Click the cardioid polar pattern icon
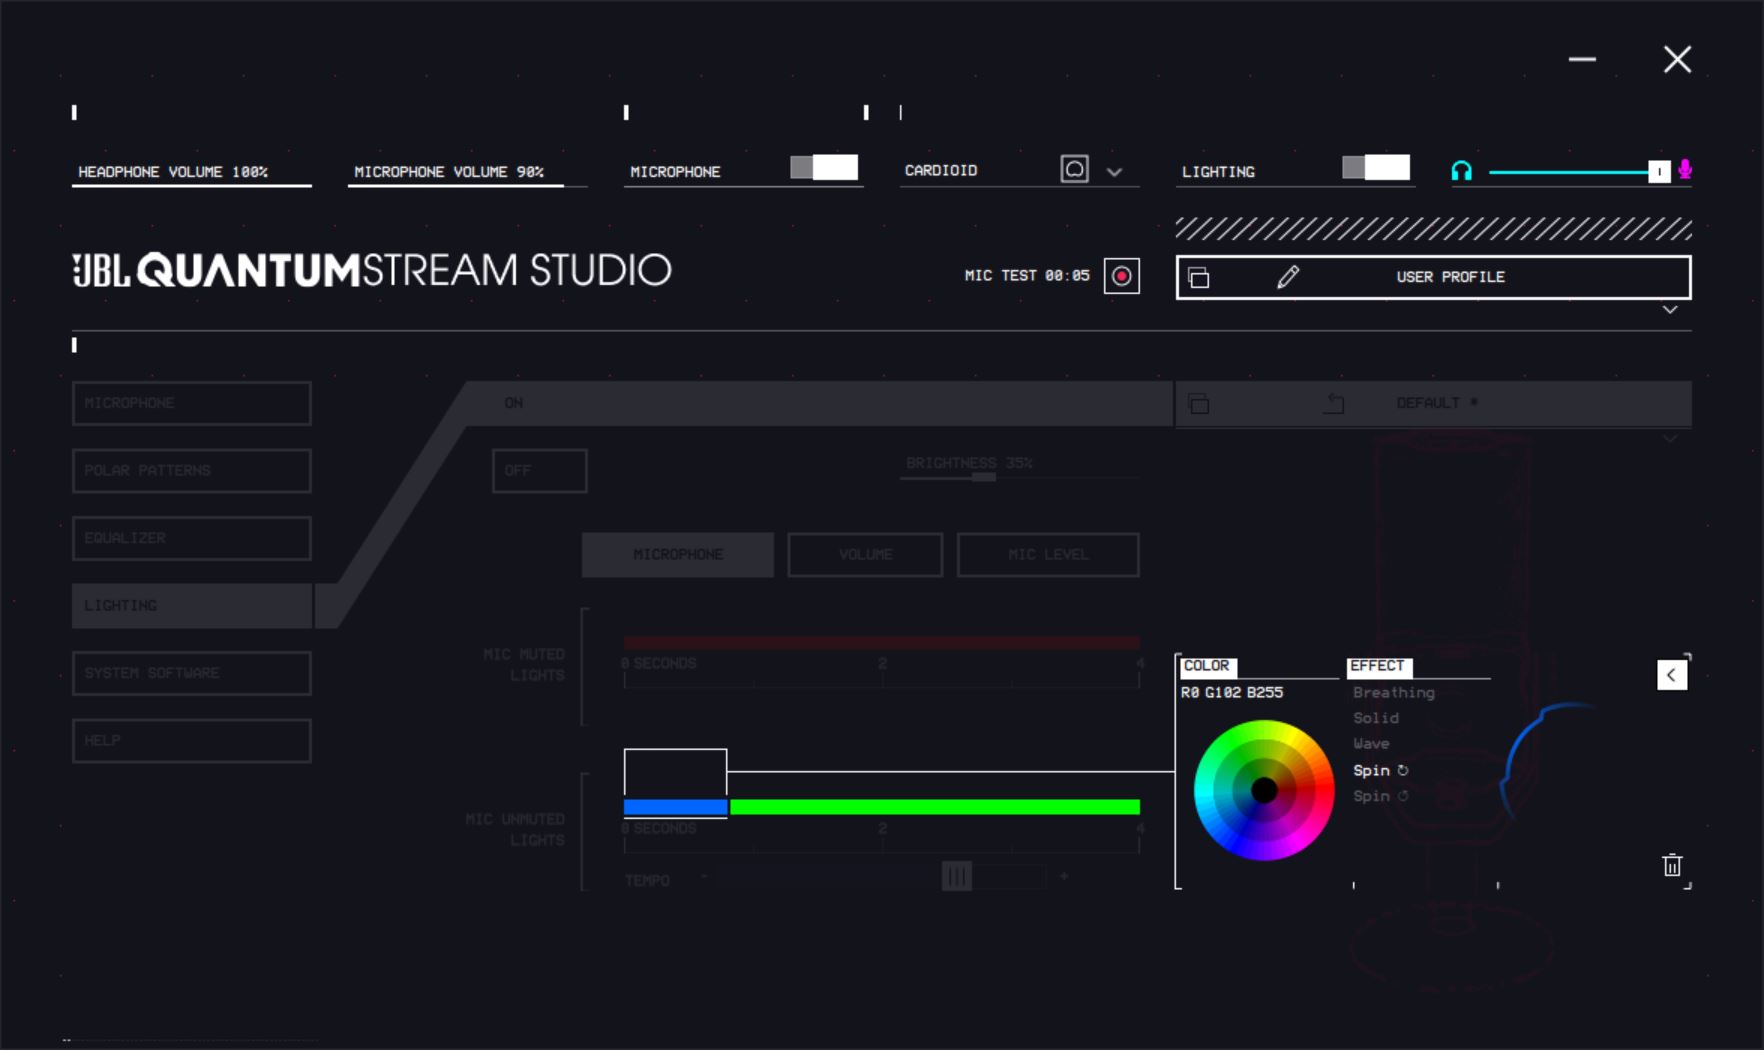The height and width of the screenshot is (1050, 1764). coord(1074,169)
